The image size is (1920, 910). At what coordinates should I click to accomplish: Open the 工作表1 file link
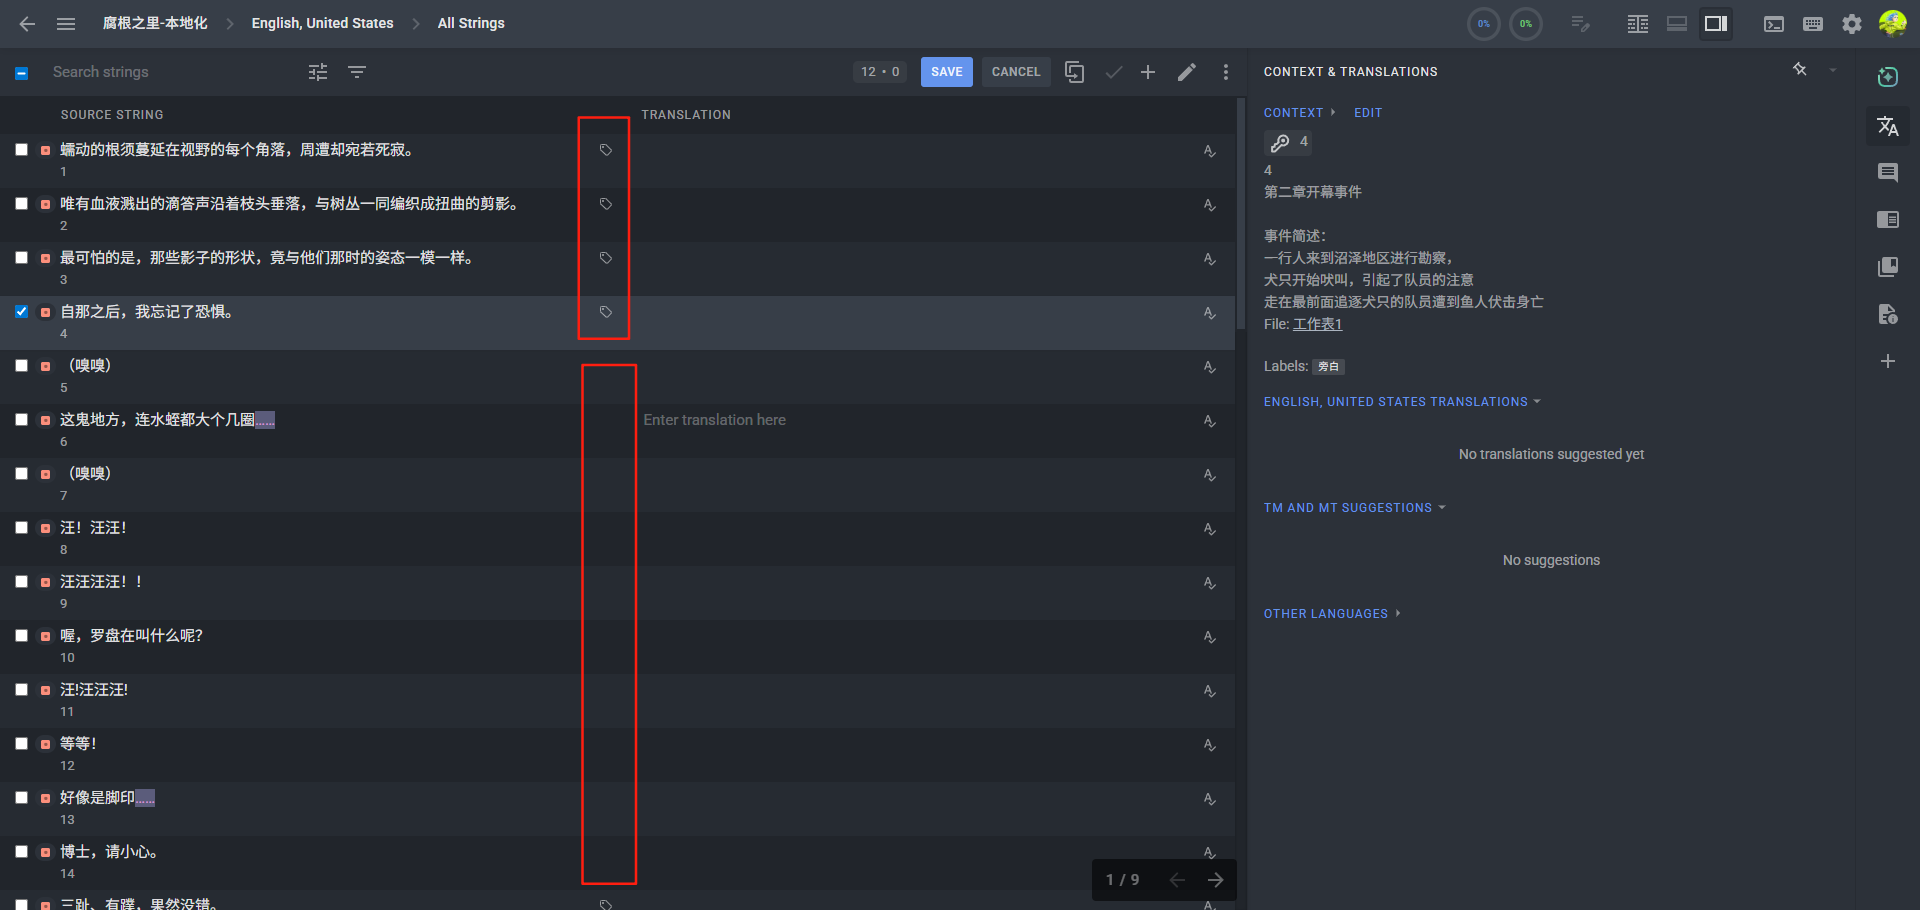1317,324
